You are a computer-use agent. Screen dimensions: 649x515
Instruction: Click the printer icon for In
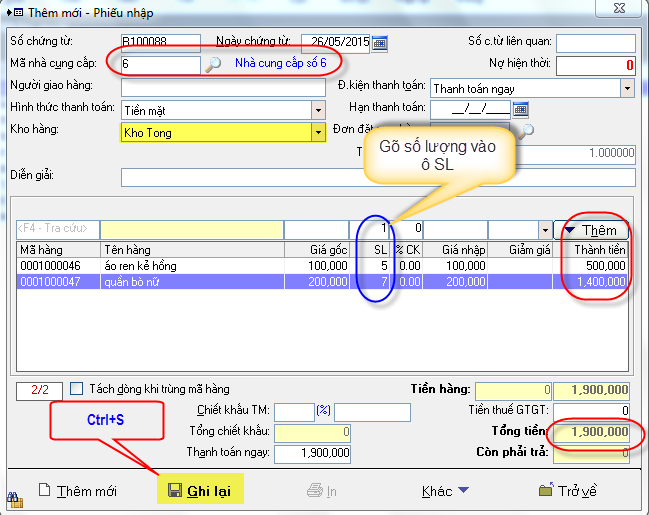pyautogui.click(x=314, y=491)
